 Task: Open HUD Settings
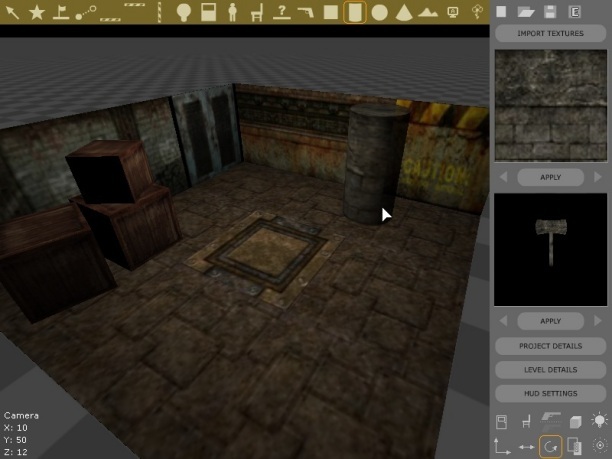550,394
